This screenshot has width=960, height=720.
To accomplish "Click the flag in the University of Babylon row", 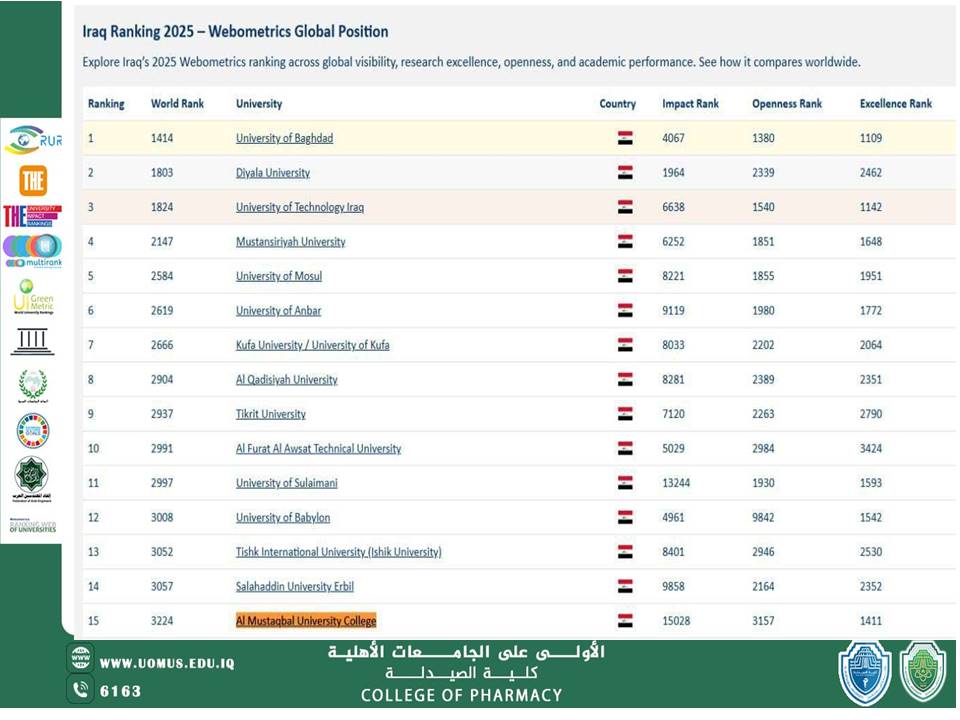I will click(624, 517).
